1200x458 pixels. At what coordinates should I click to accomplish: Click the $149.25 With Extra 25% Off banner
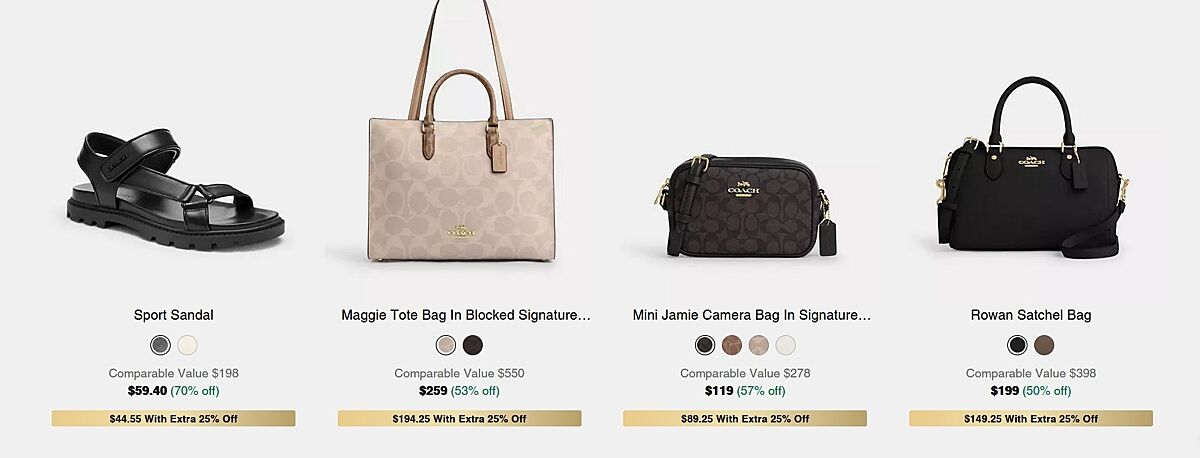1031,418
